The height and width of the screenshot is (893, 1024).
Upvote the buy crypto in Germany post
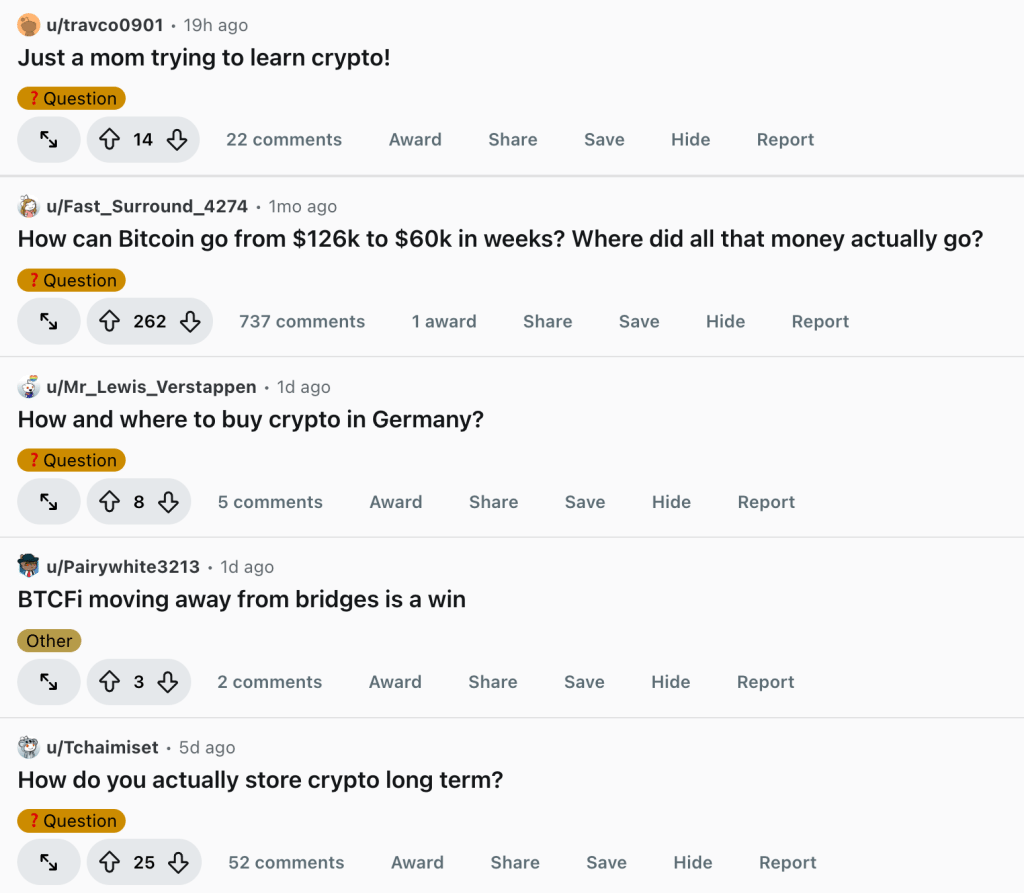(x=110, y=502)
